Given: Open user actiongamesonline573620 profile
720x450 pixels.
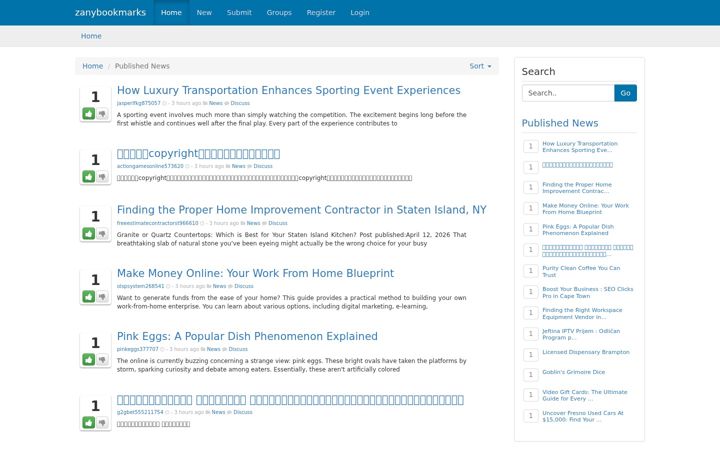Looking at the screenshot, I should pyautogui.click(x=150, y=166).
